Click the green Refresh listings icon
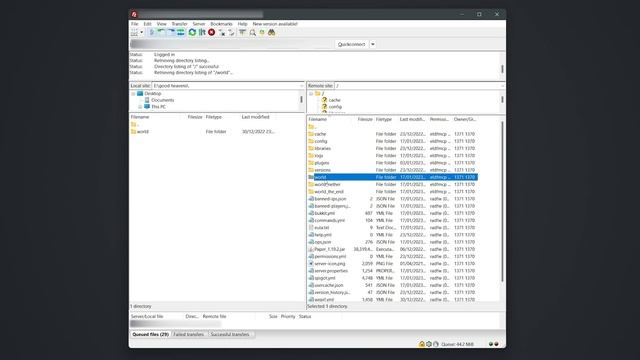The image size is (640, 360). (192, 33)
